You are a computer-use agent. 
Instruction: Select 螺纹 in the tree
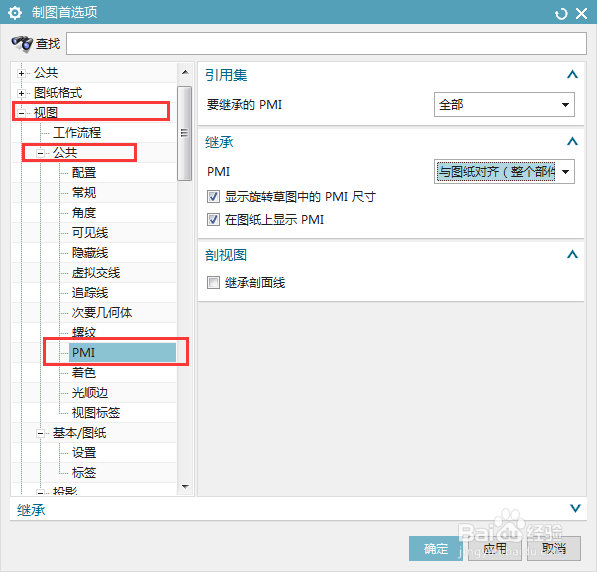84,332
